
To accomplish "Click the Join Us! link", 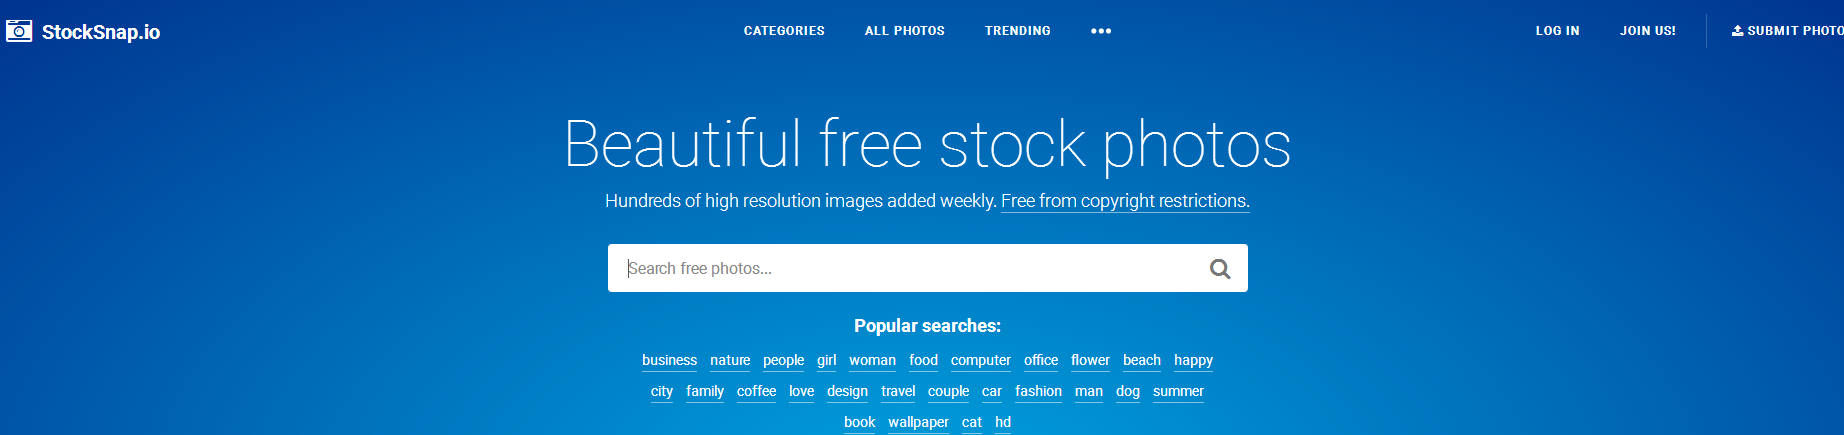I will [1647, 31].
